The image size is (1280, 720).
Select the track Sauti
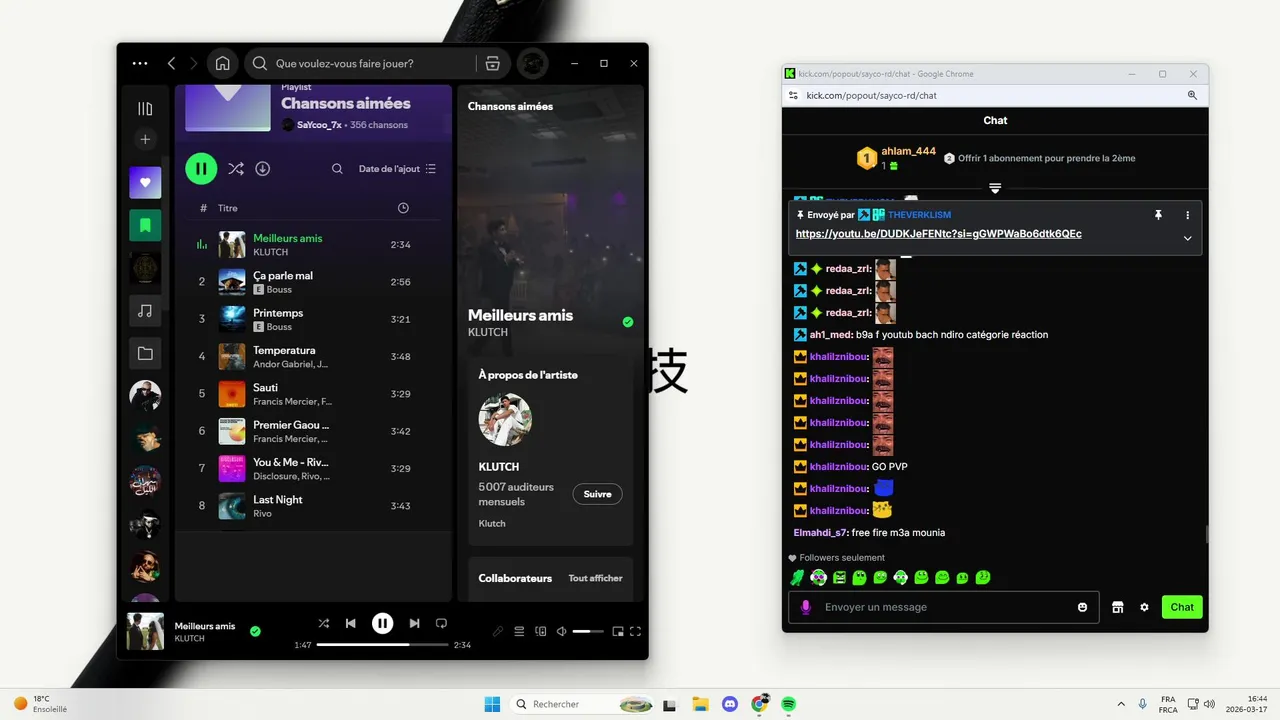[315, 394]
